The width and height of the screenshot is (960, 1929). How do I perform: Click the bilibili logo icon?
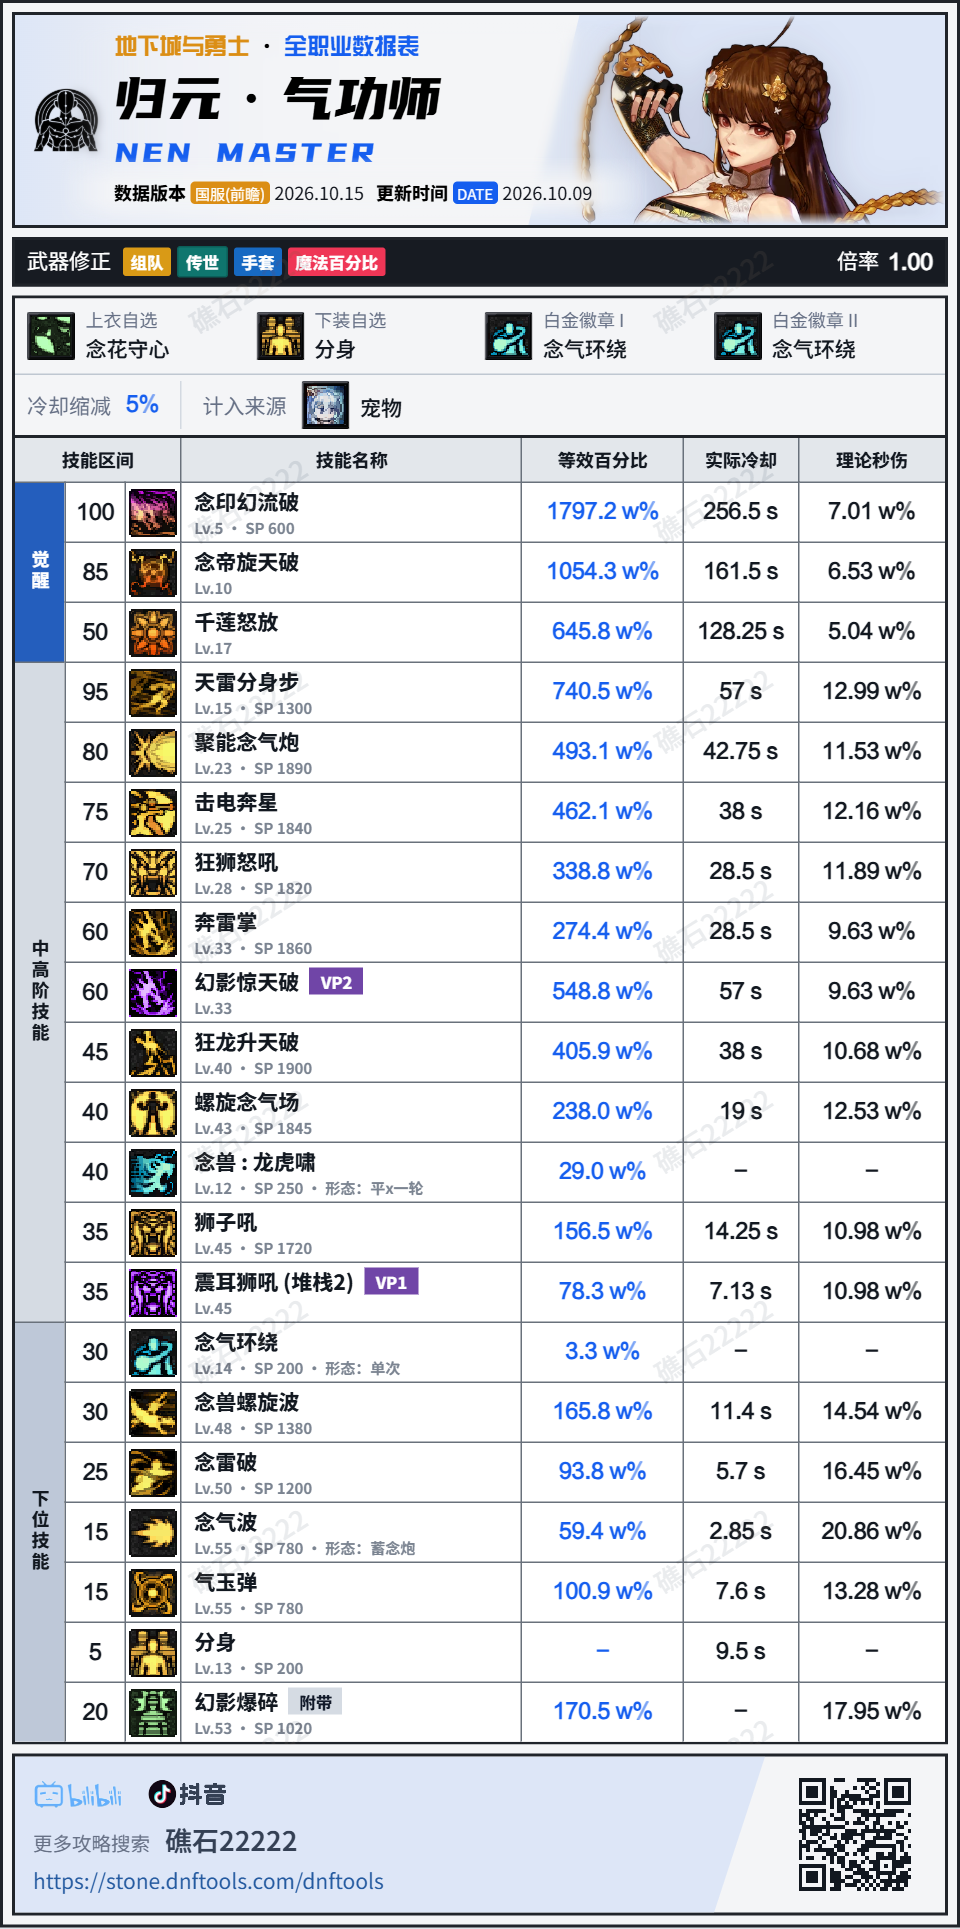pos(78,1795)
